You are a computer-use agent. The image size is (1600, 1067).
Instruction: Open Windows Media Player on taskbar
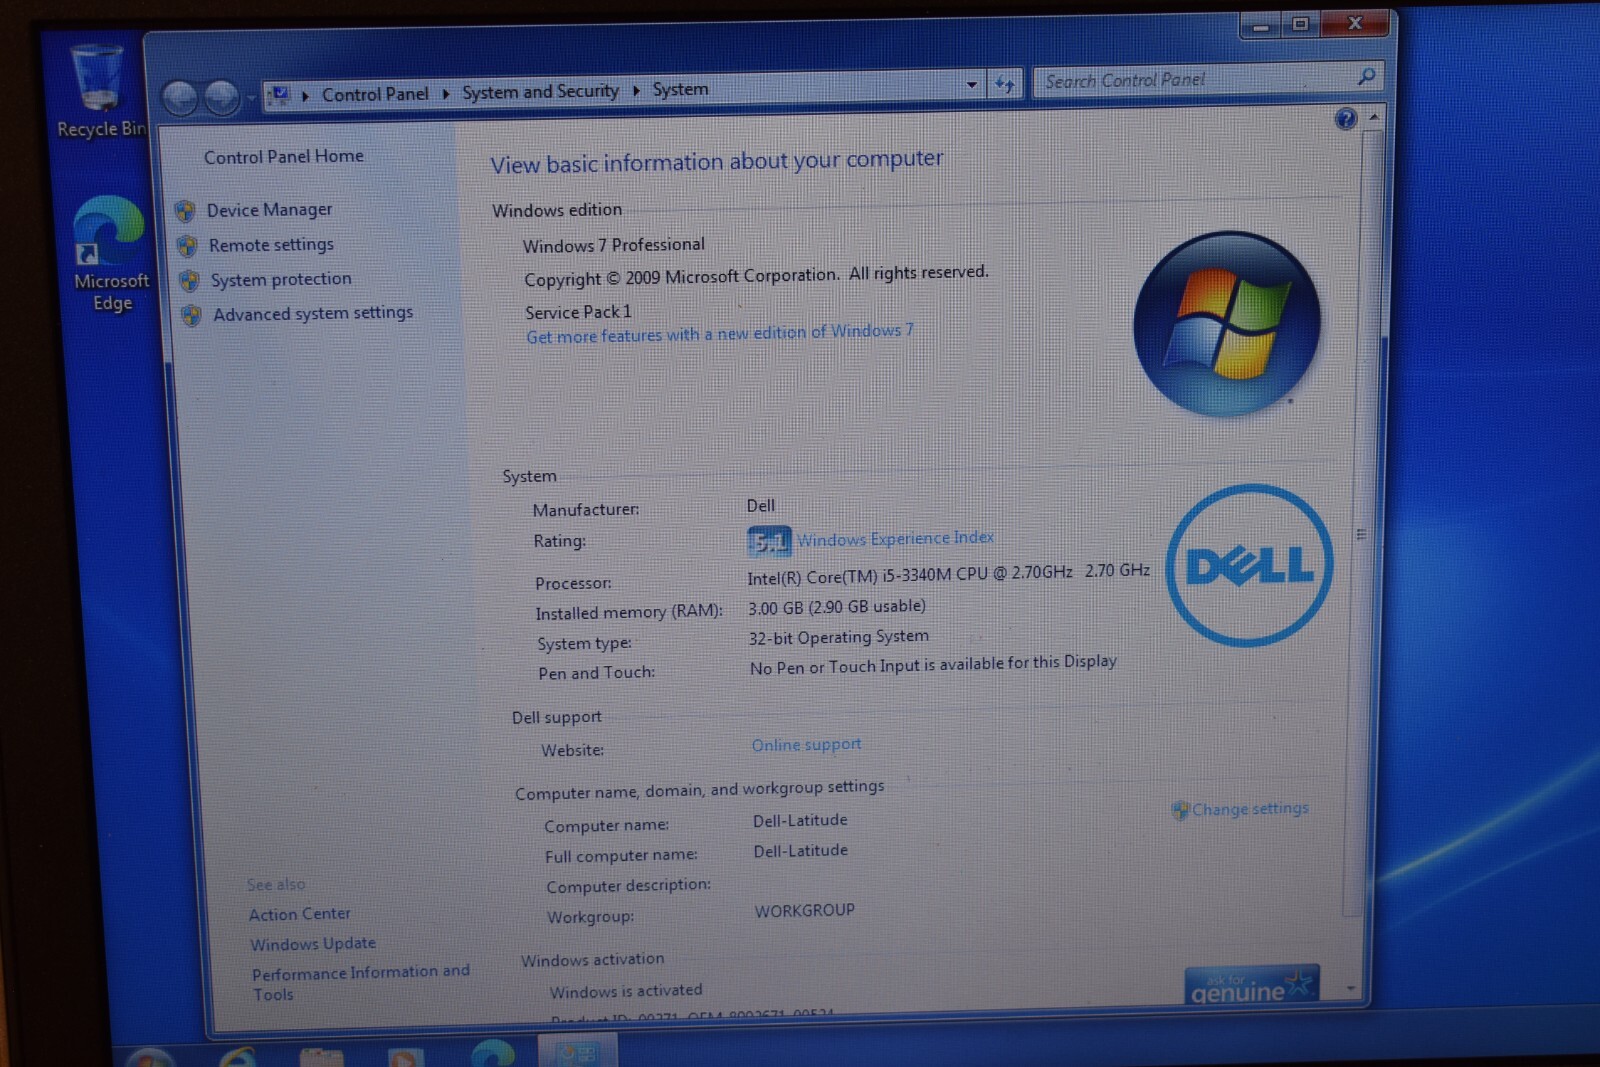point(404,1057)
